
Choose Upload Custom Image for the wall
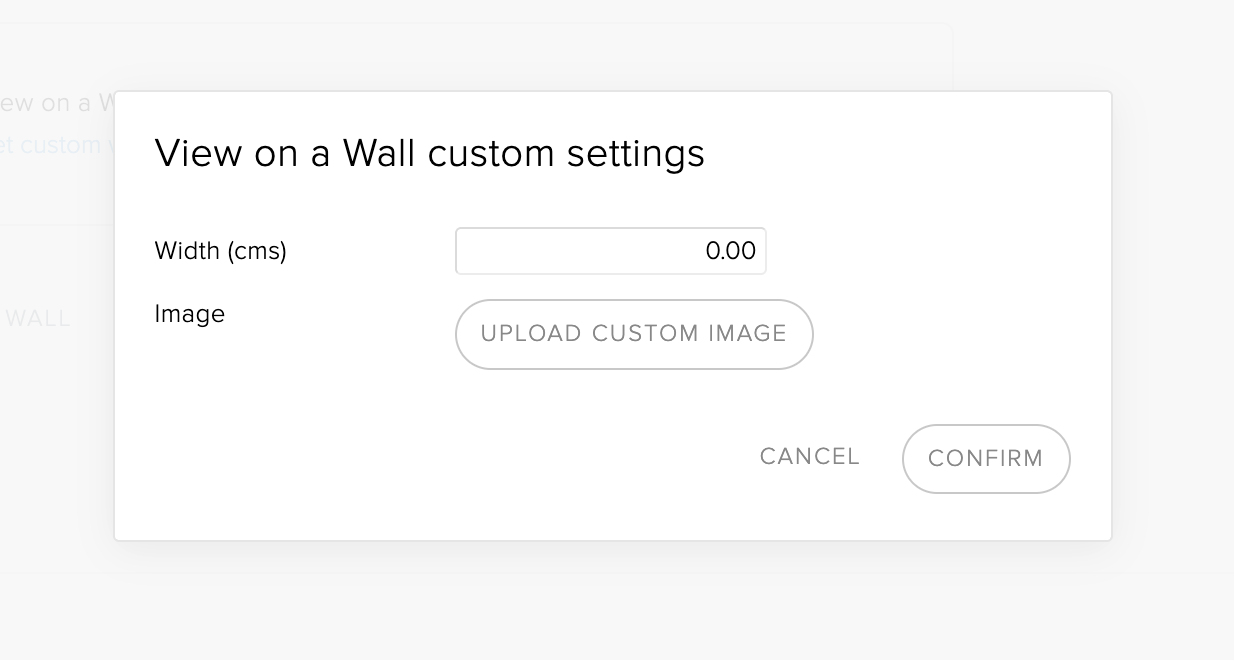tap(634, 334)
